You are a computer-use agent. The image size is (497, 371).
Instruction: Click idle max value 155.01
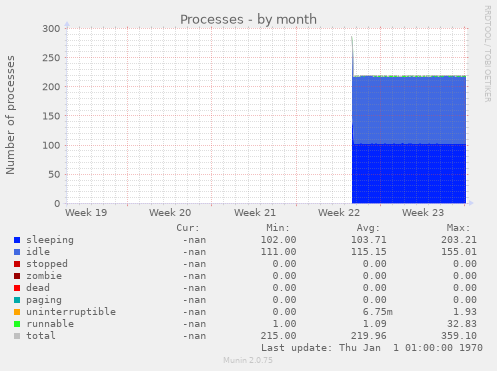tap(459, 252)
